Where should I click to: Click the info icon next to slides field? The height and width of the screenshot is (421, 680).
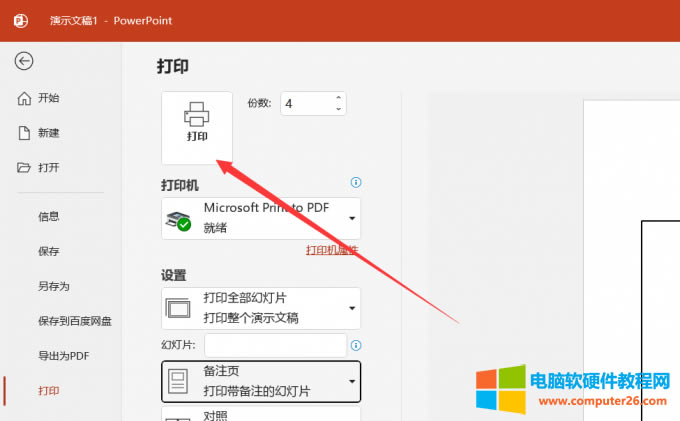point(355,345)
